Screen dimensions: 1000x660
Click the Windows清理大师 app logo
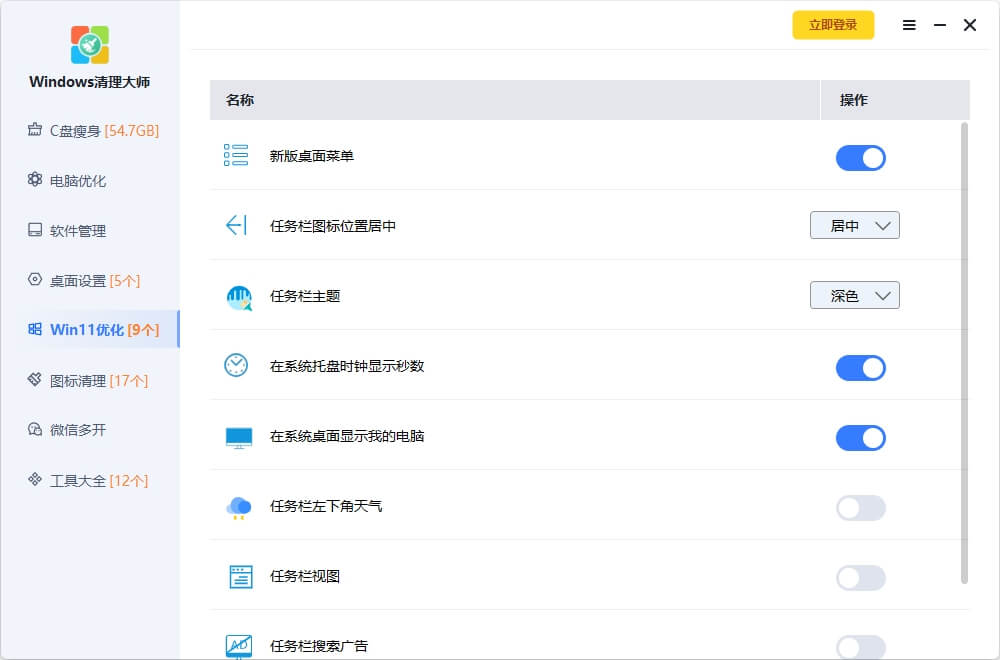click(90, 45)
